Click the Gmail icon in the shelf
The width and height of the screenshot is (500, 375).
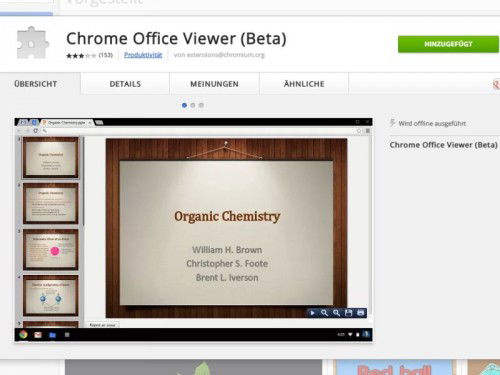pos(38,335)
